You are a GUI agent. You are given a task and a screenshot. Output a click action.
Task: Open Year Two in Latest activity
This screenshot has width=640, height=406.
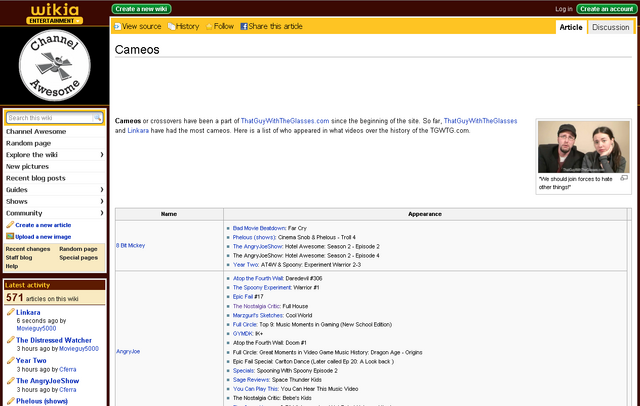31,360
